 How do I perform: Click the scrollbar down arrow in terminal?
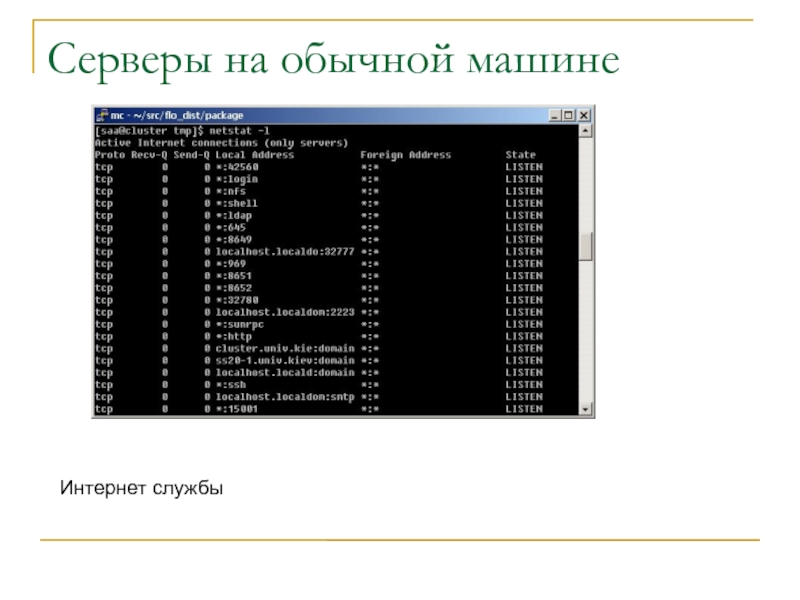587,409
